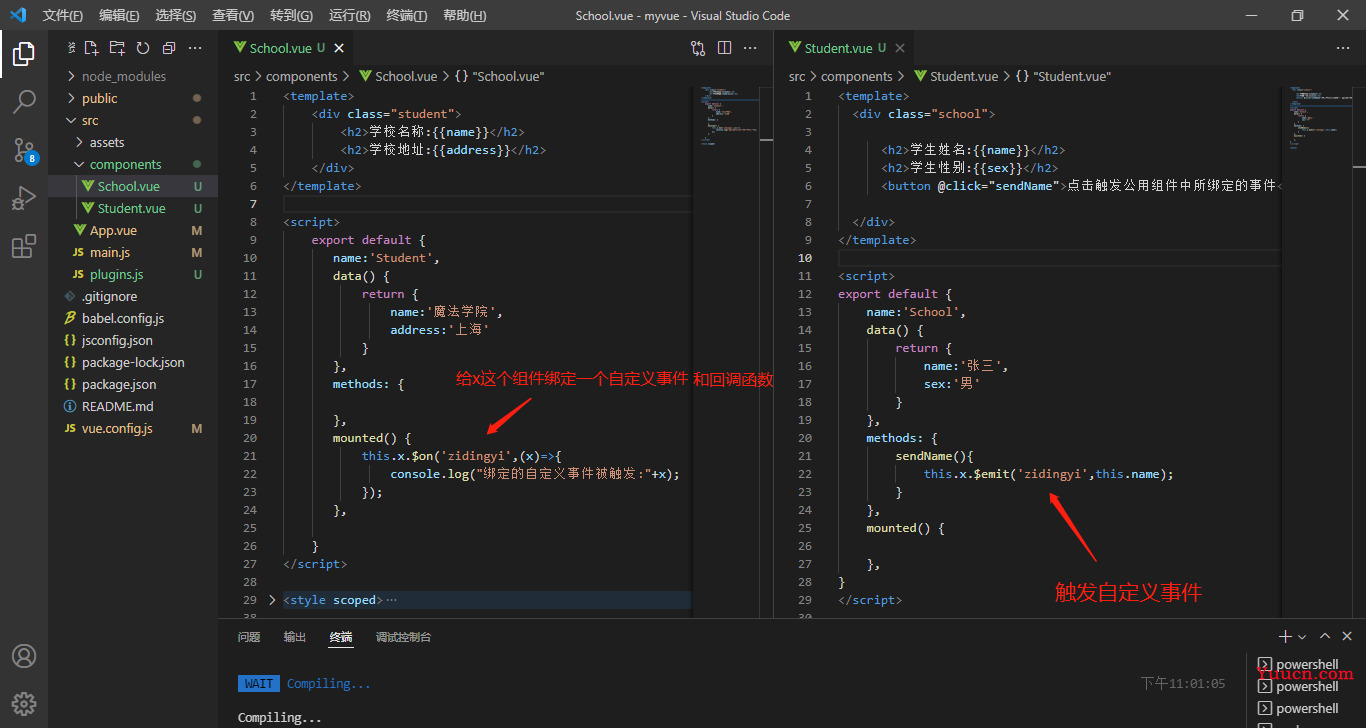The width and height of the screenshot is (1366, 728).
Task: Collapse the components folder
Action: [x=133, y=164]
